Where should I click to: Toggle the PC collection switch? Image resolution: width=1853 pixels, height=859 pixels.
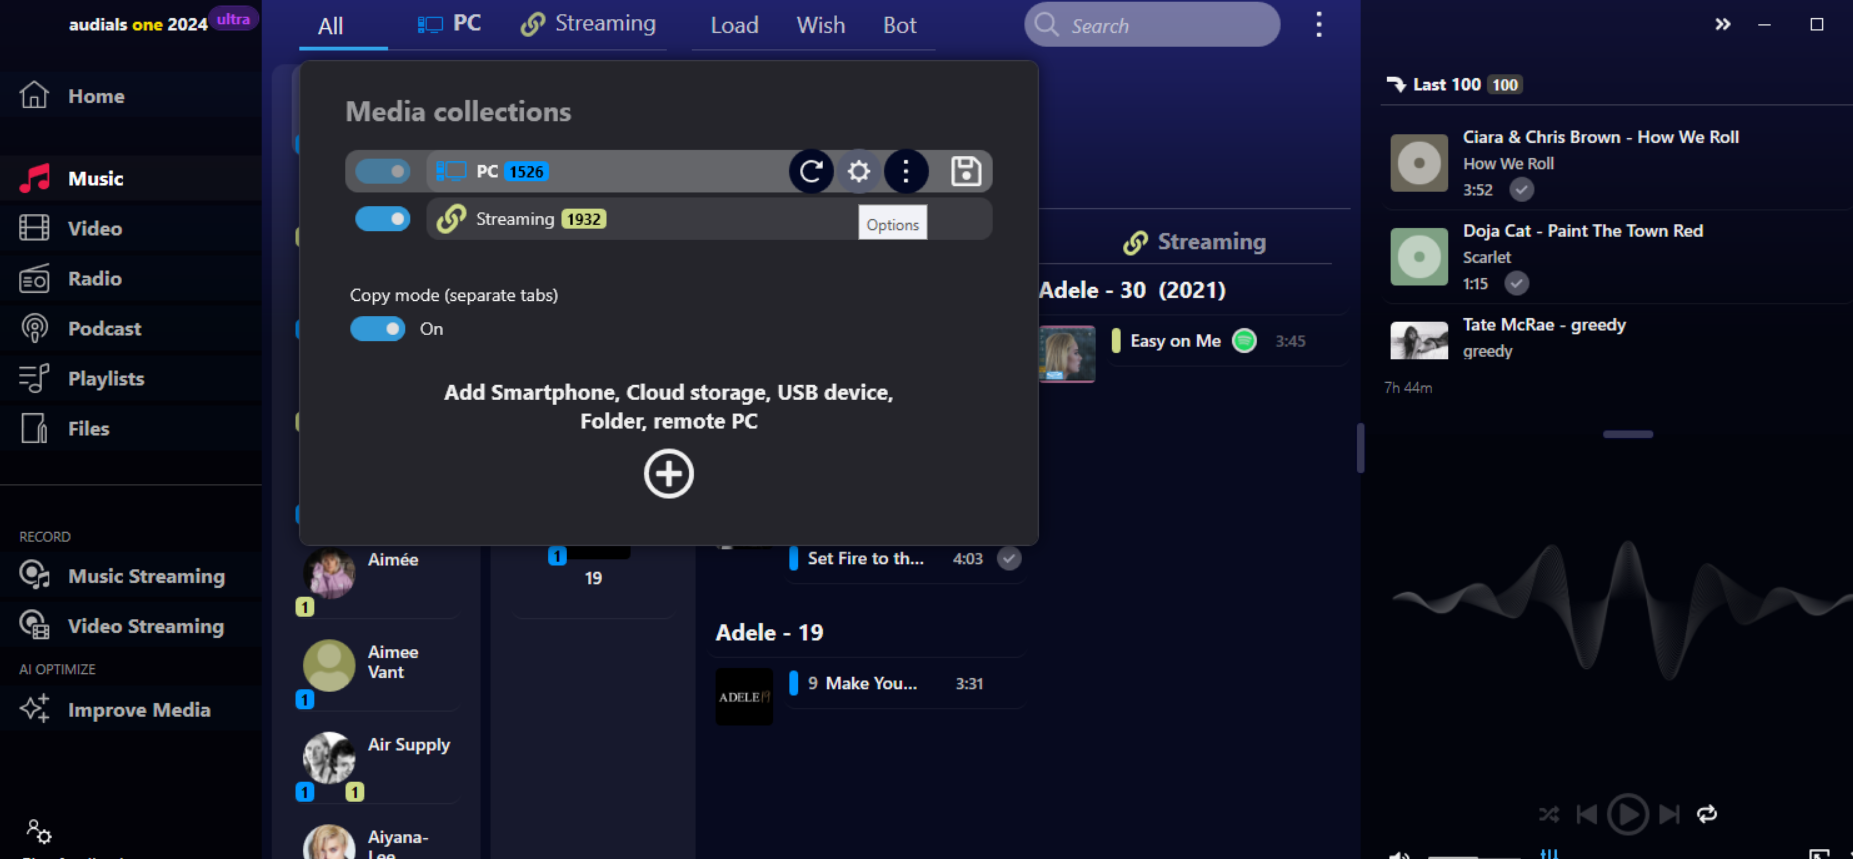(x=383, y=171)
